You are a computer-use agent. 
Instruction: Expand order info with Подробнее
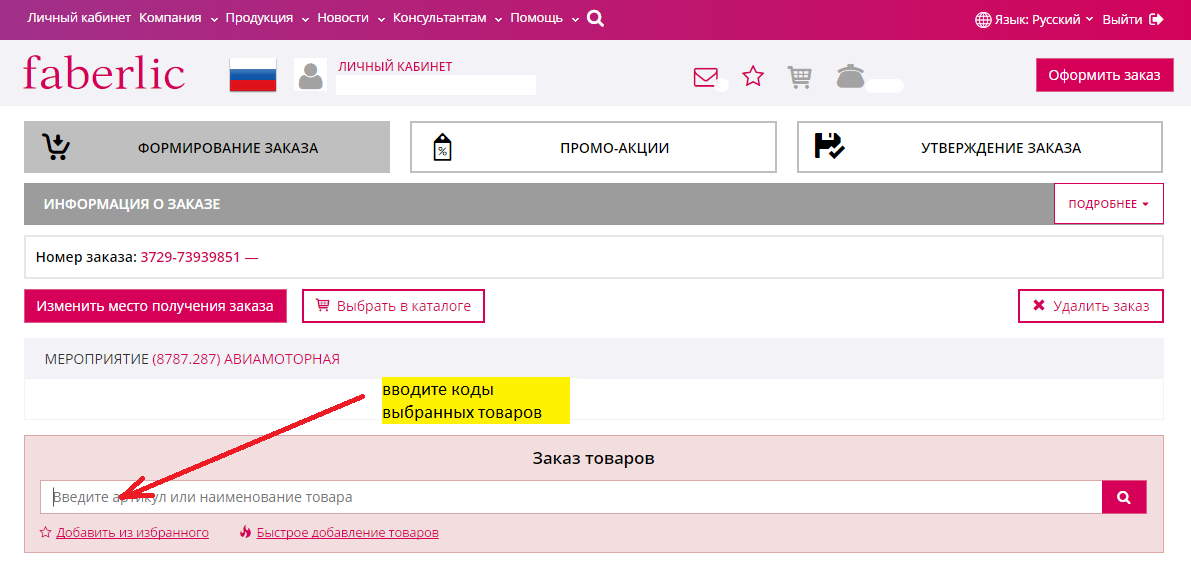tap(1108, 204)
